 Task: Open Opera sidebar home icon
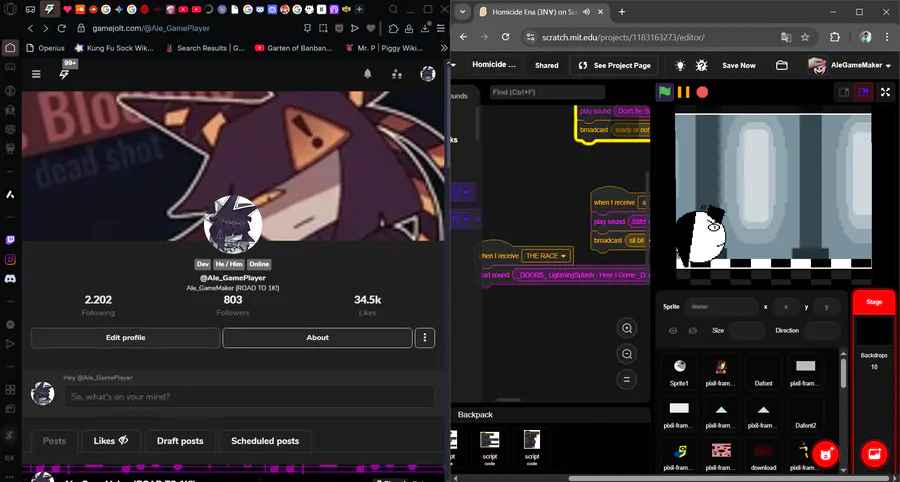click(10, 48)
